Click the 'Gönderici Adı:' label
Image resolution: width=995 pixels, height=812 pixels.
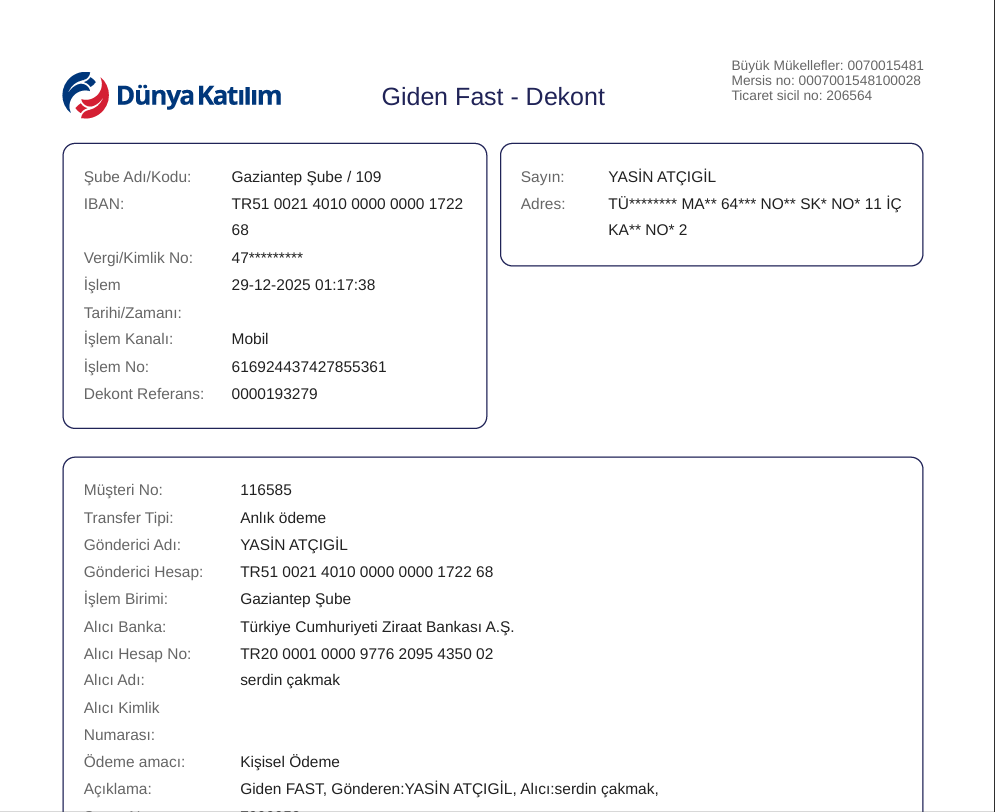point(132,545)
